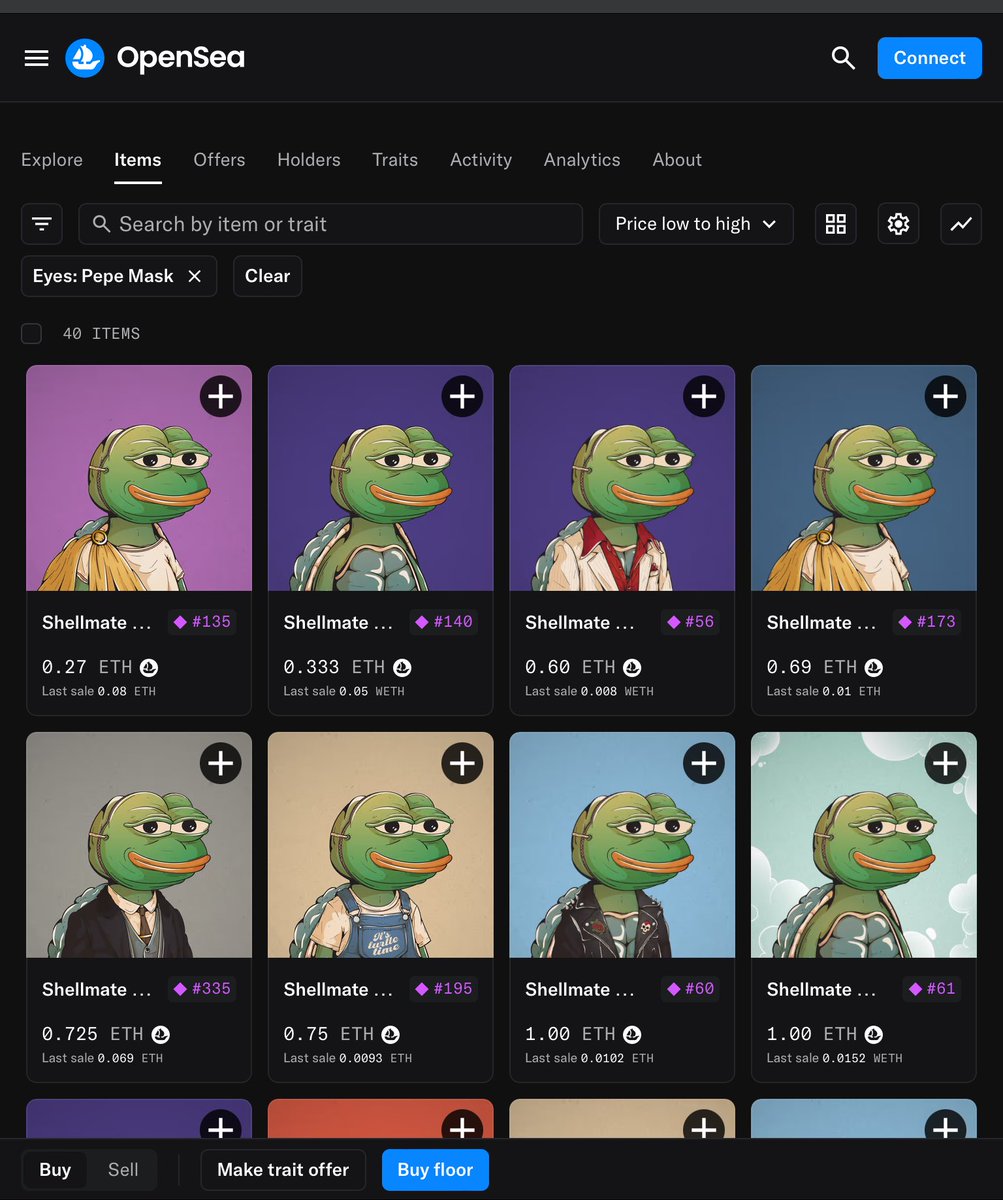Click Last sale 0.08 ETH text
The height and width of the screenshot is (1200, 1003).
[99, 691]
